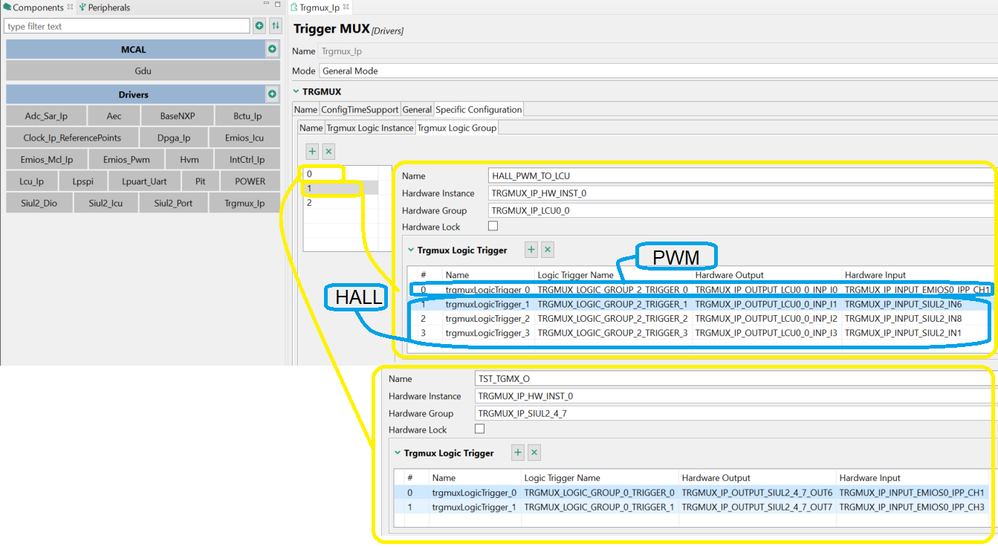The width and height of the screenshot is (998, 547).
Task: Open Hardware Group dropdown TRGMUX_IP_SIUL2_4_7
Action: (x=735, y=413)
